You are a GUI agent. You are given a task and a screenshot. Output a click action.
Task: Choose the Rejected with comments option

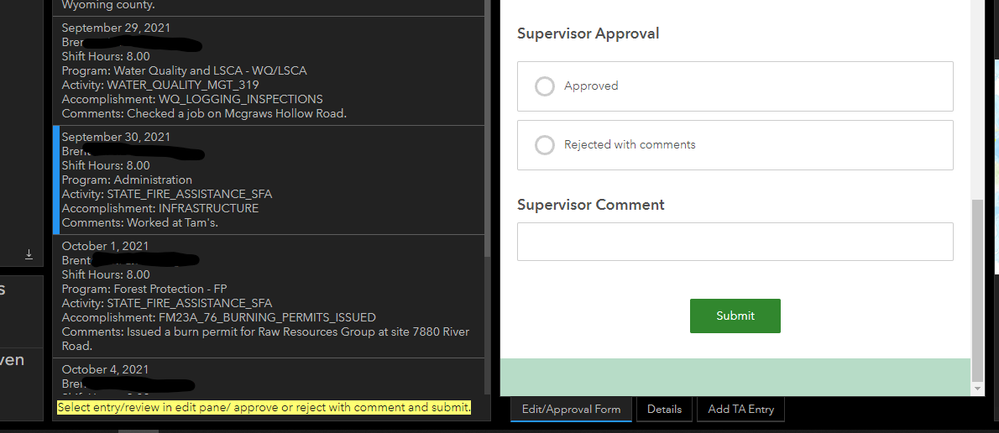pos(545,145)
